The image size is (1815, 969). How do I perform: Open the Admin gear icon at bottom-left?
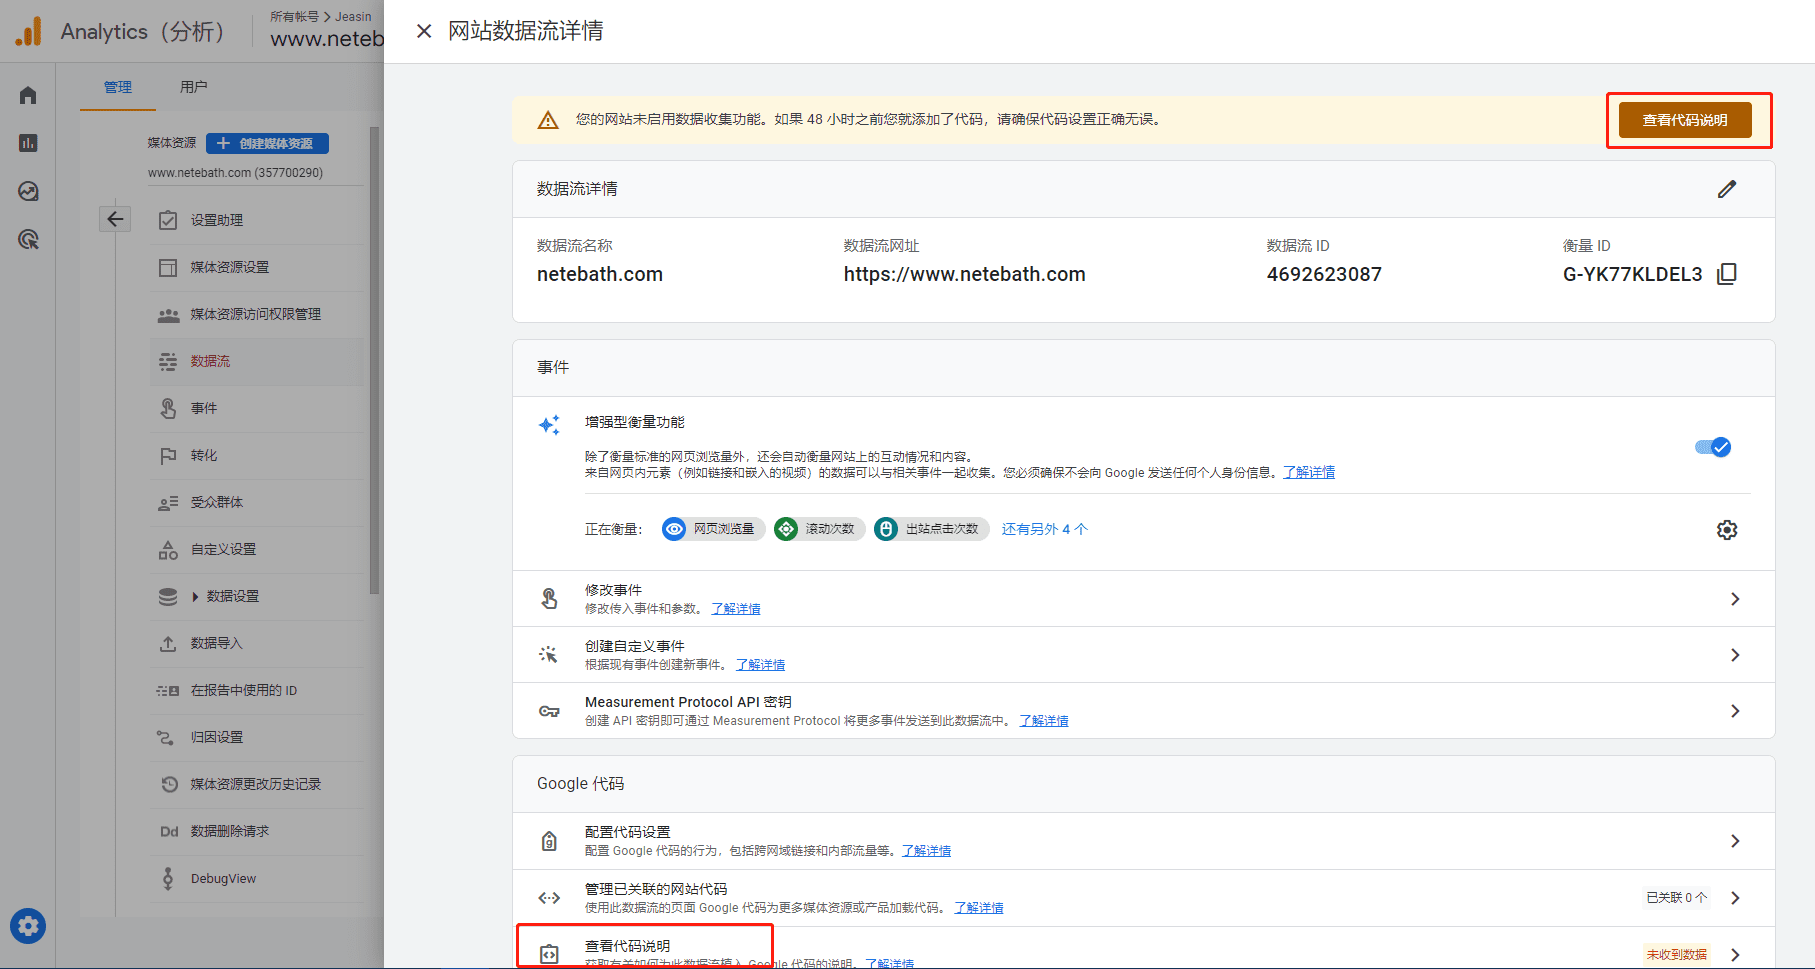[28, 926]
